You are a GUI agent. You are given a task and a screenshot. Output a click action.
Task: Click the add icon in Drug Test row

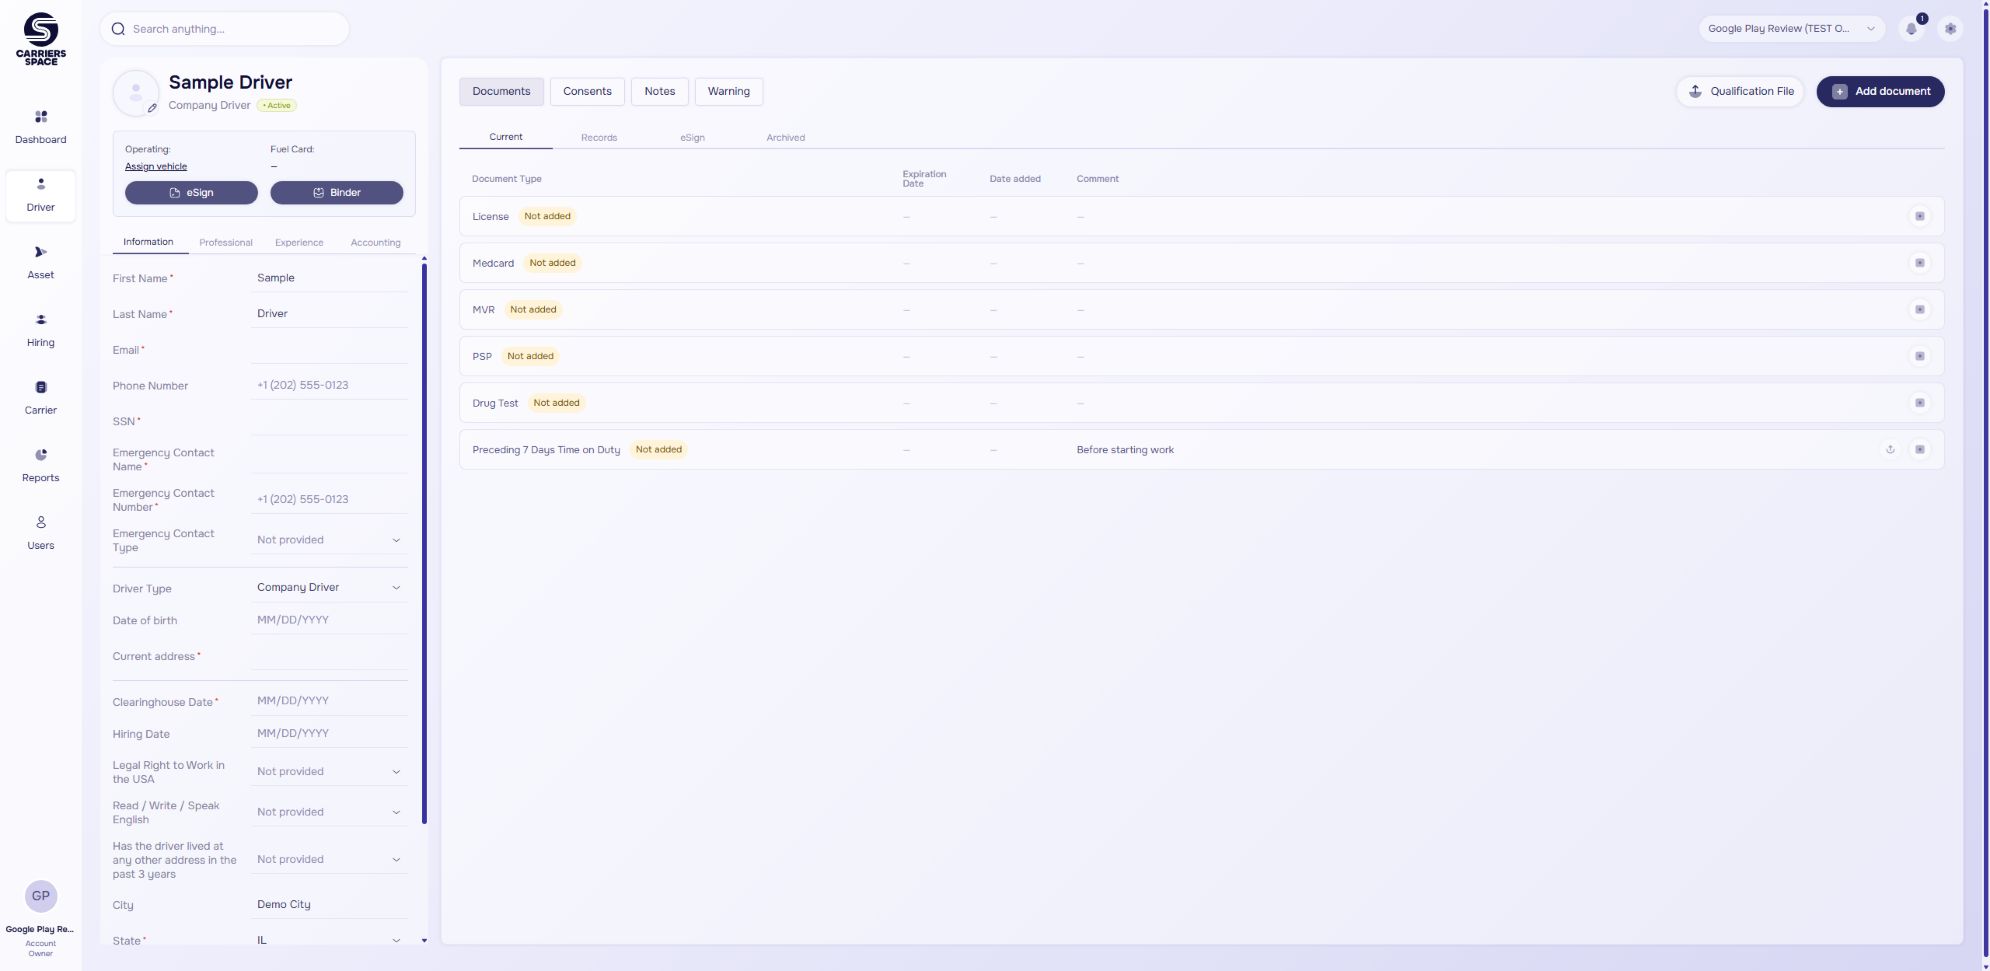point(1920,403)
